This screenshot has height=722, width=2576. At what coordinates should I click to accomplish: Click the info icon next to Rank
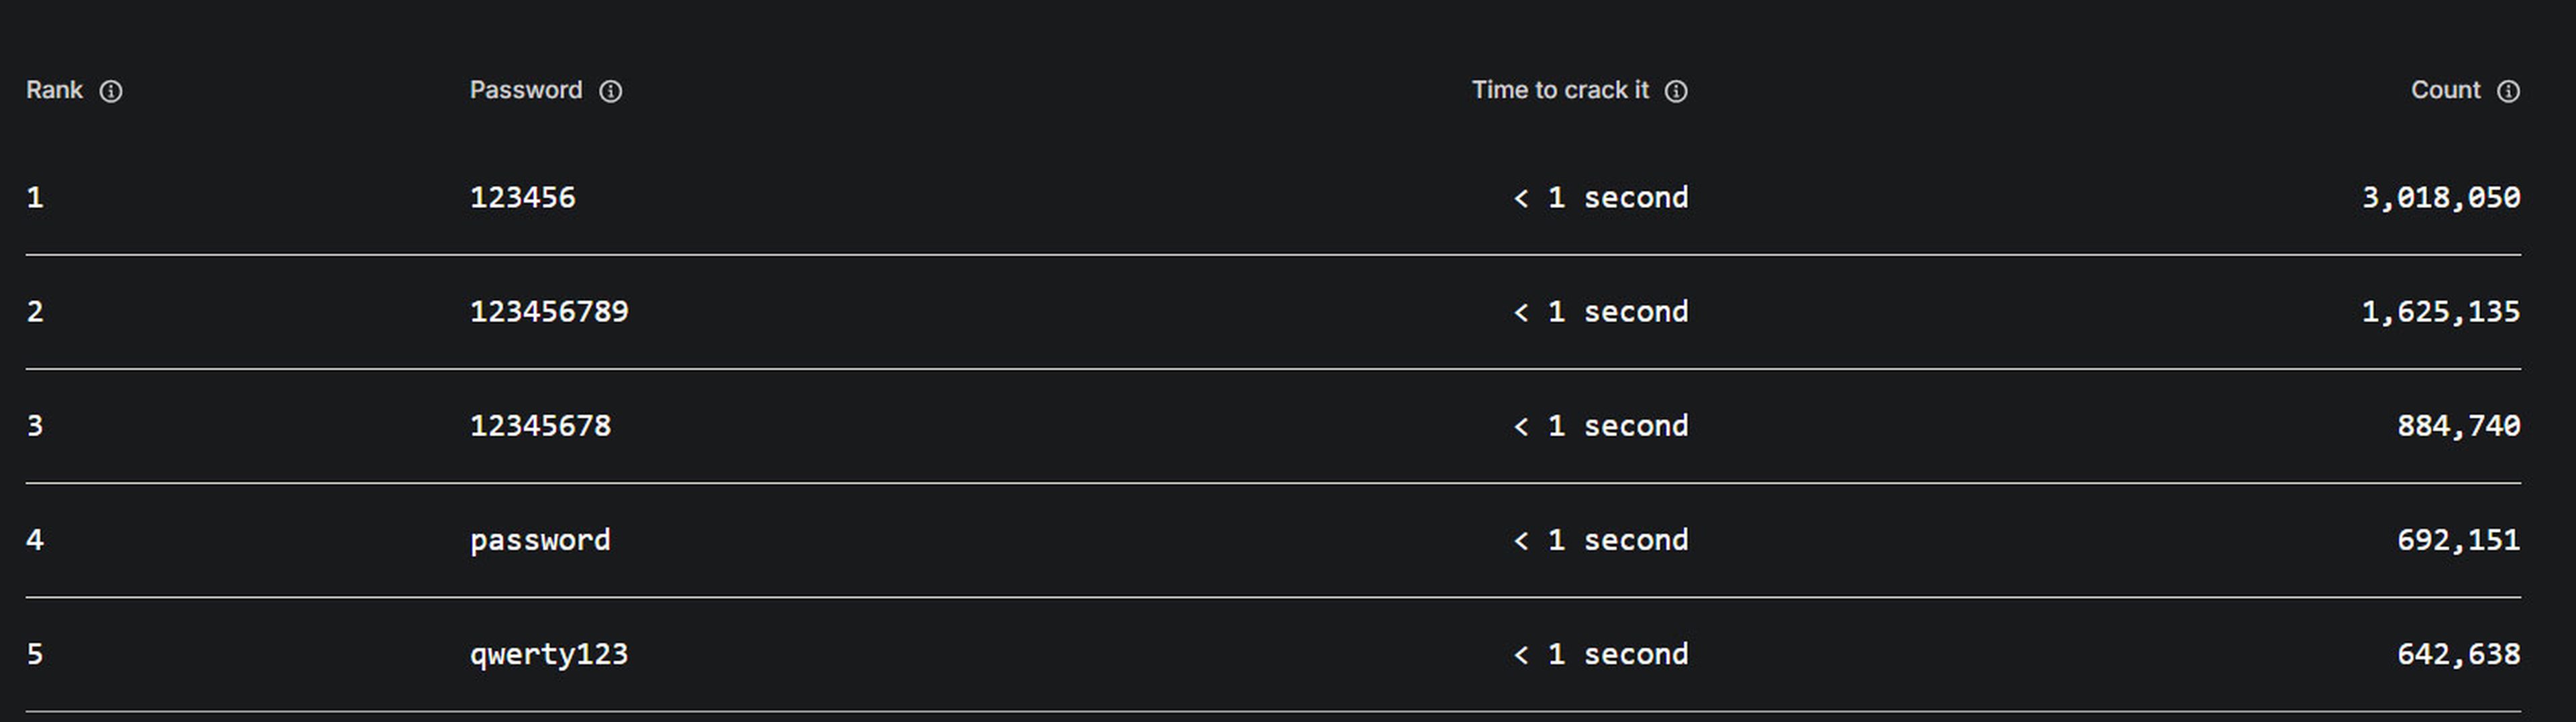[111, 91]
